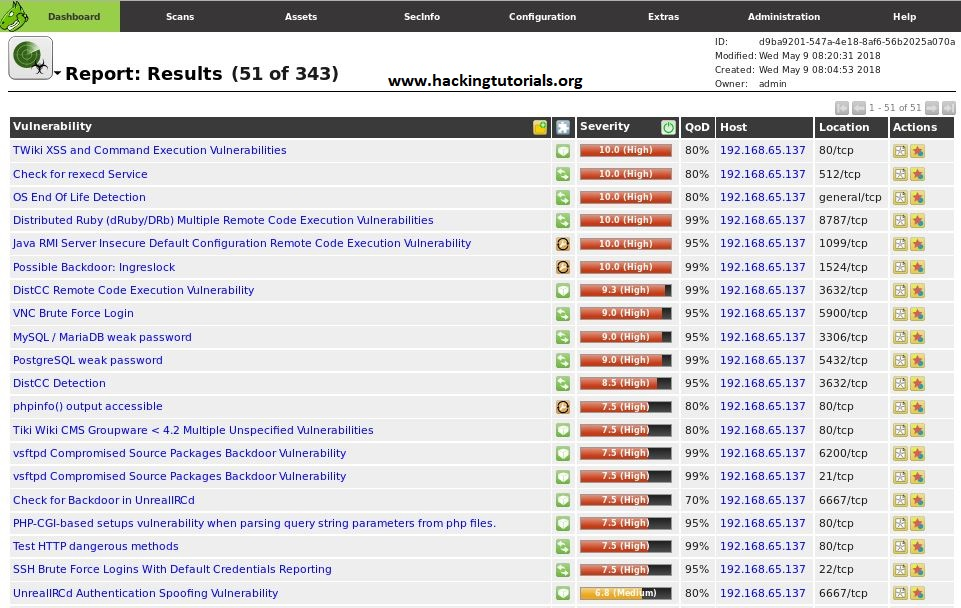The width and height of the screenshot is (961, 608).
Task: Go to the last results page
Action: [x=949, y=108]
